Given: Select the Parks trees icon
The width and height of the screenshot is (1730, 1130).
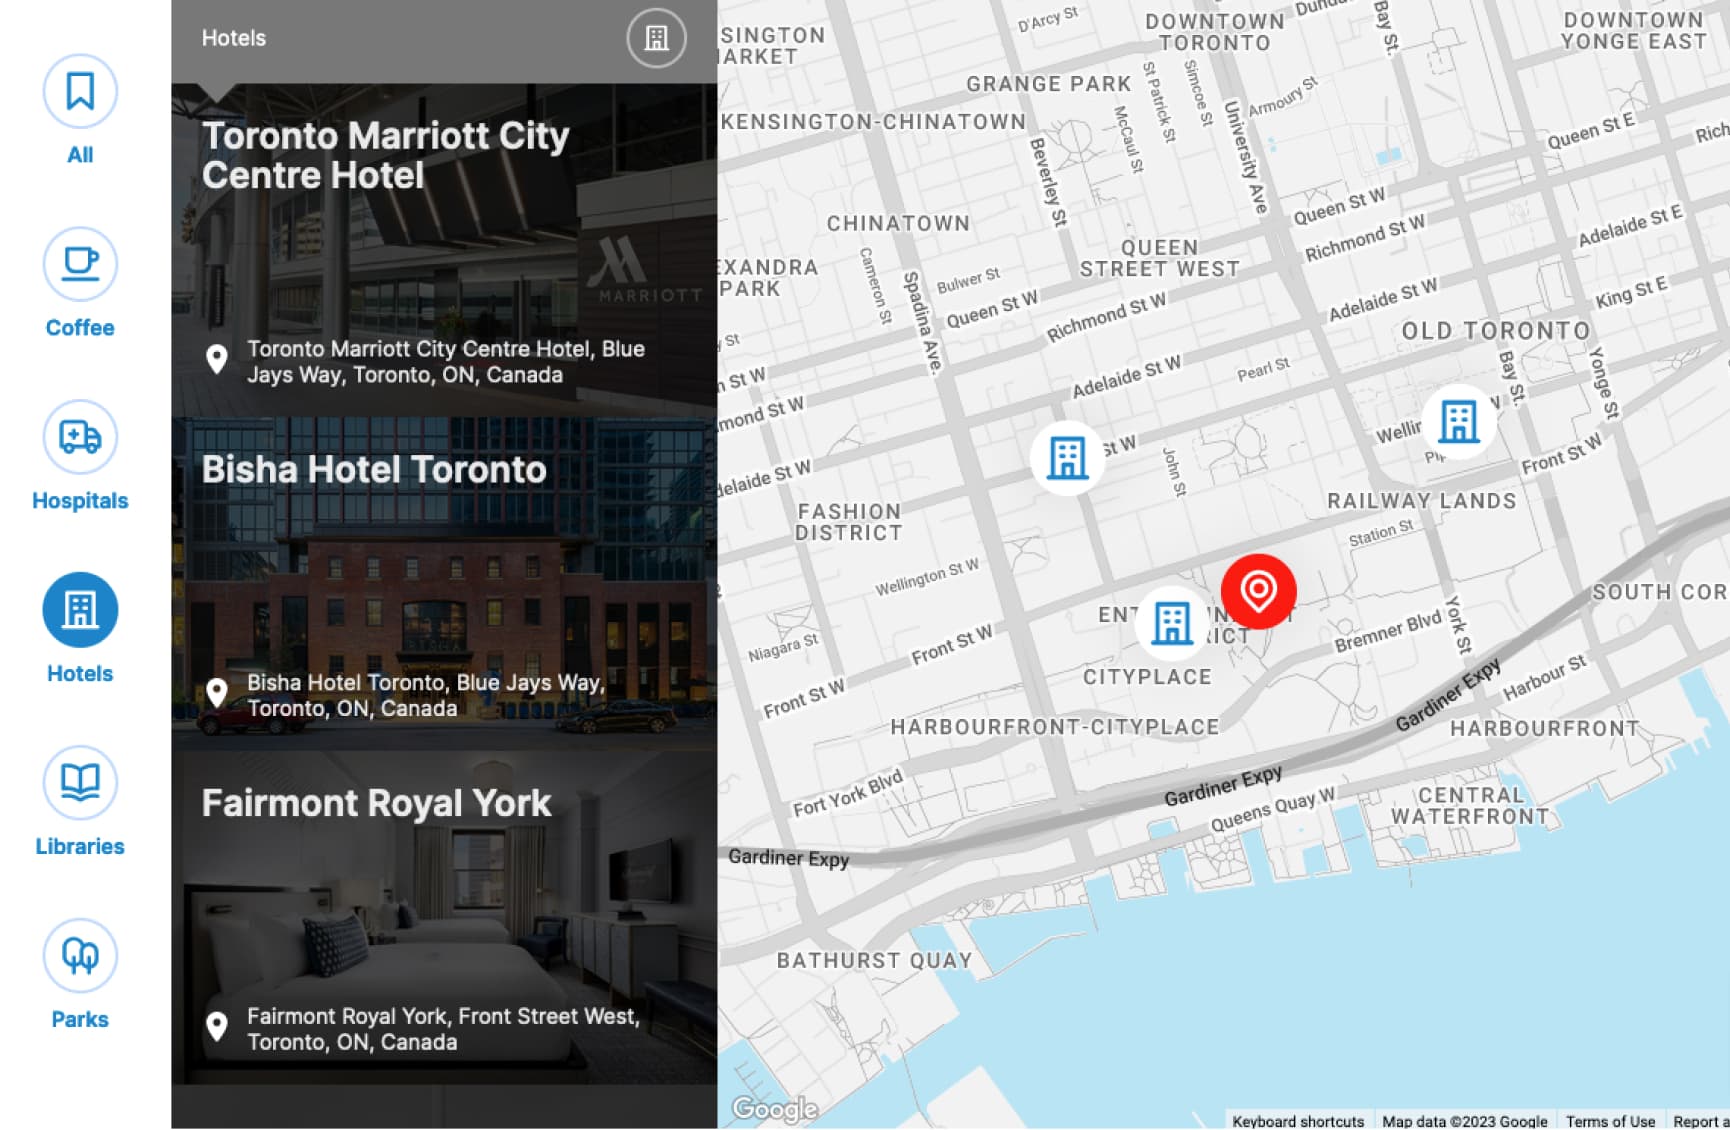Looking at the screenshot, I should point(80,956).
